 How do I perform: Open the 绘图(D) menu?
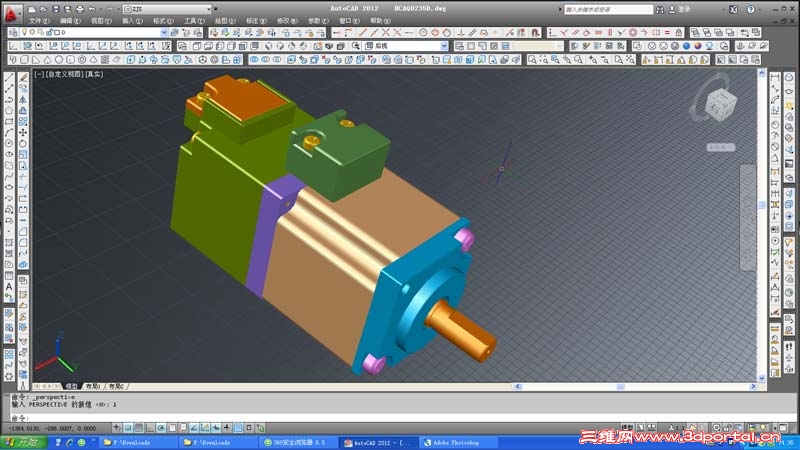(x=225, y=21)
